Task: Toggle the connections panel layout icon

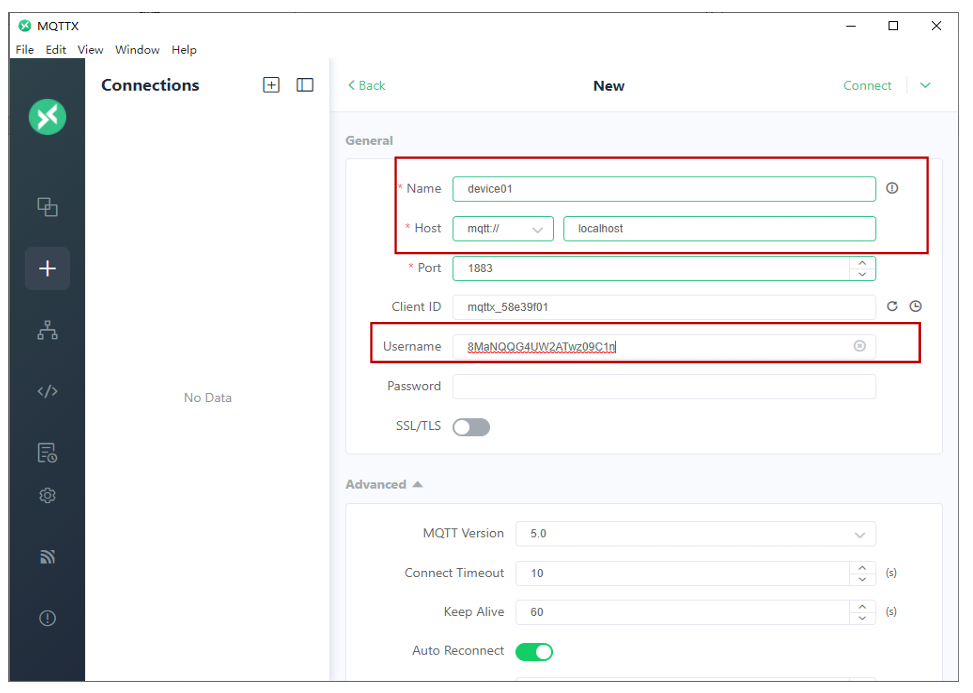Action: click(305, 85)
